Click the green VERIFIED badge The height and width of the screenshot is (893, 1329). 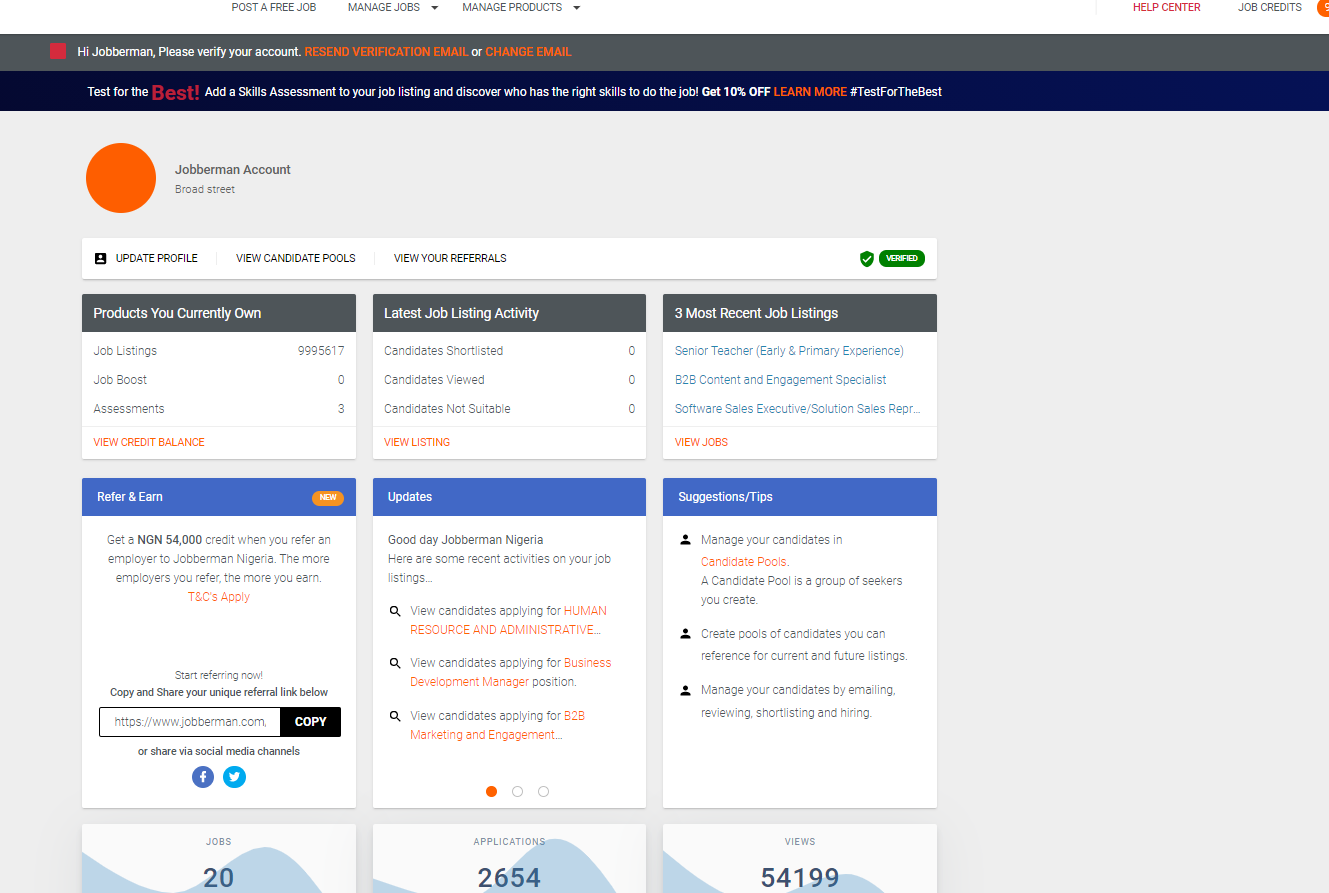pos(902,258)
